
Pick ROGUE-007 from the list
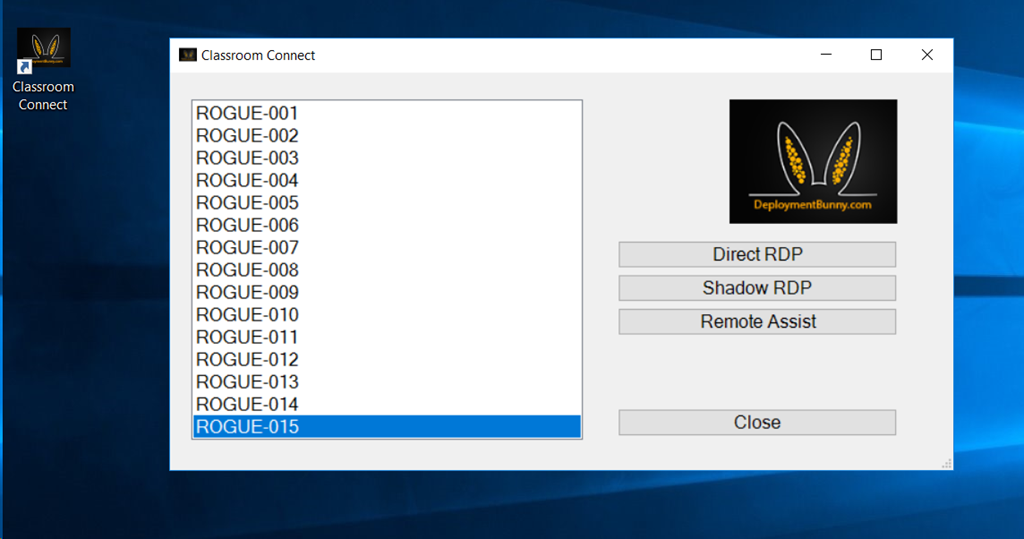click(x=247, y=248)
